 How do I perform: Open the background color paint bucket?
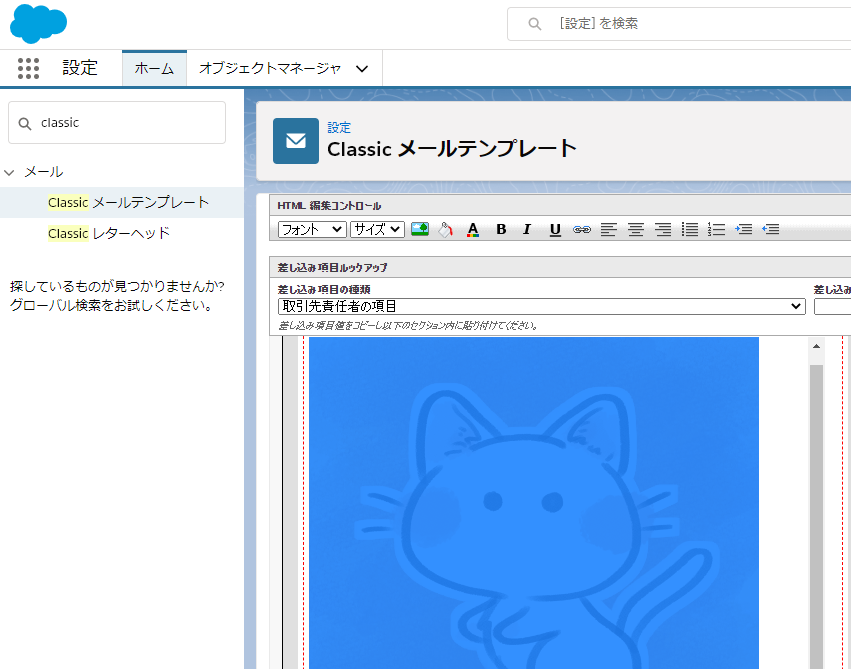[x=446, y=229]
